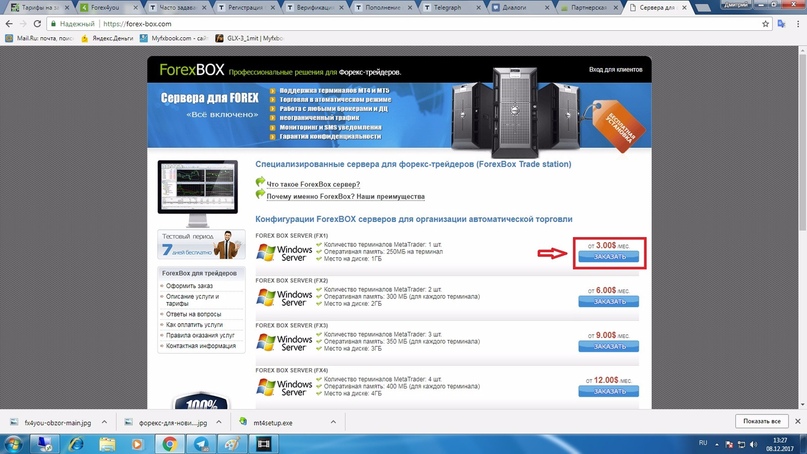This screenshot has height=454, width=807.
Task: Open Описание услуги и тарифы sidebar link
Action: [192, 300]
